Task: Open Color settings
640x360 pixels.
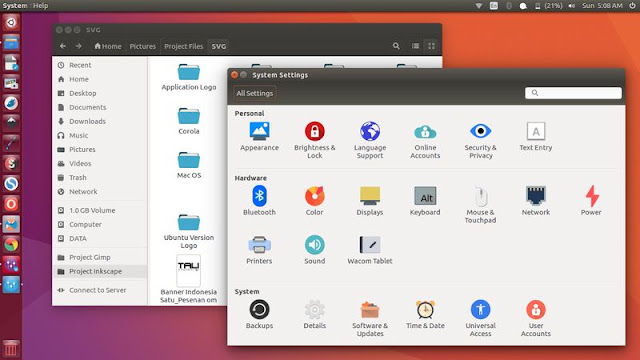Action: point(314,200)
